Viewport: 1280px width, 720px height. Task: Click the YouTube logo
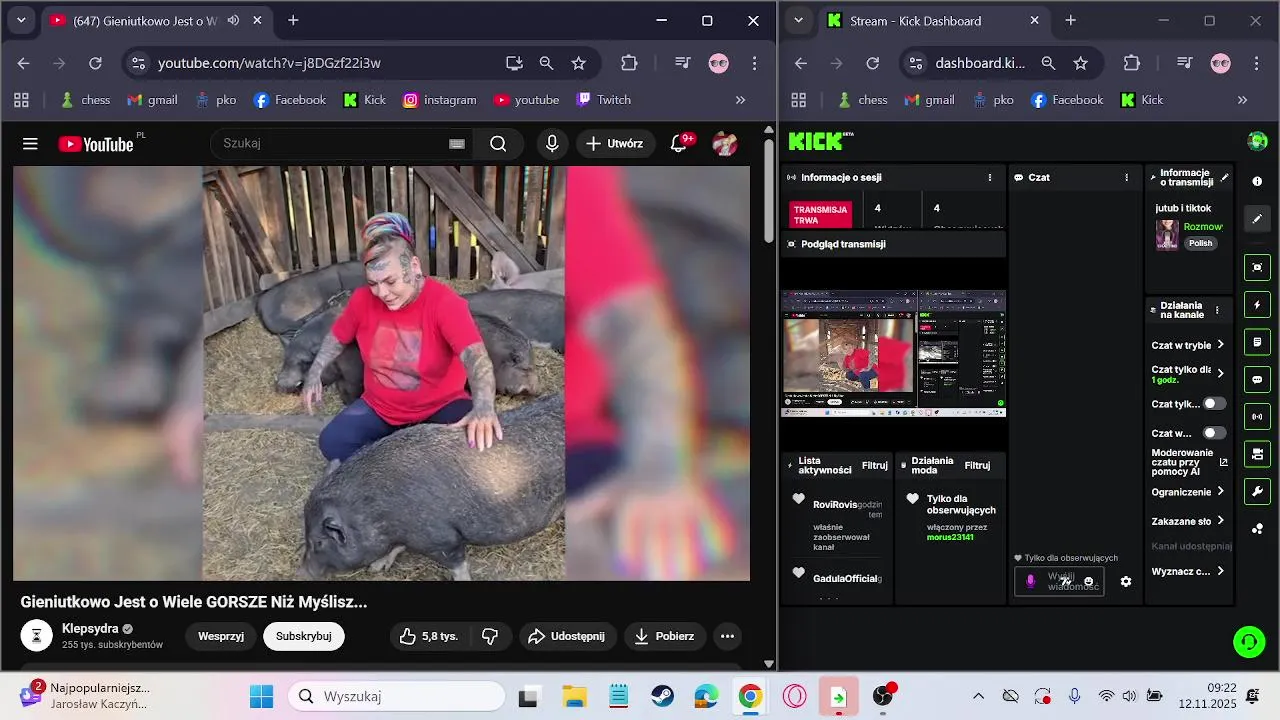96,144
